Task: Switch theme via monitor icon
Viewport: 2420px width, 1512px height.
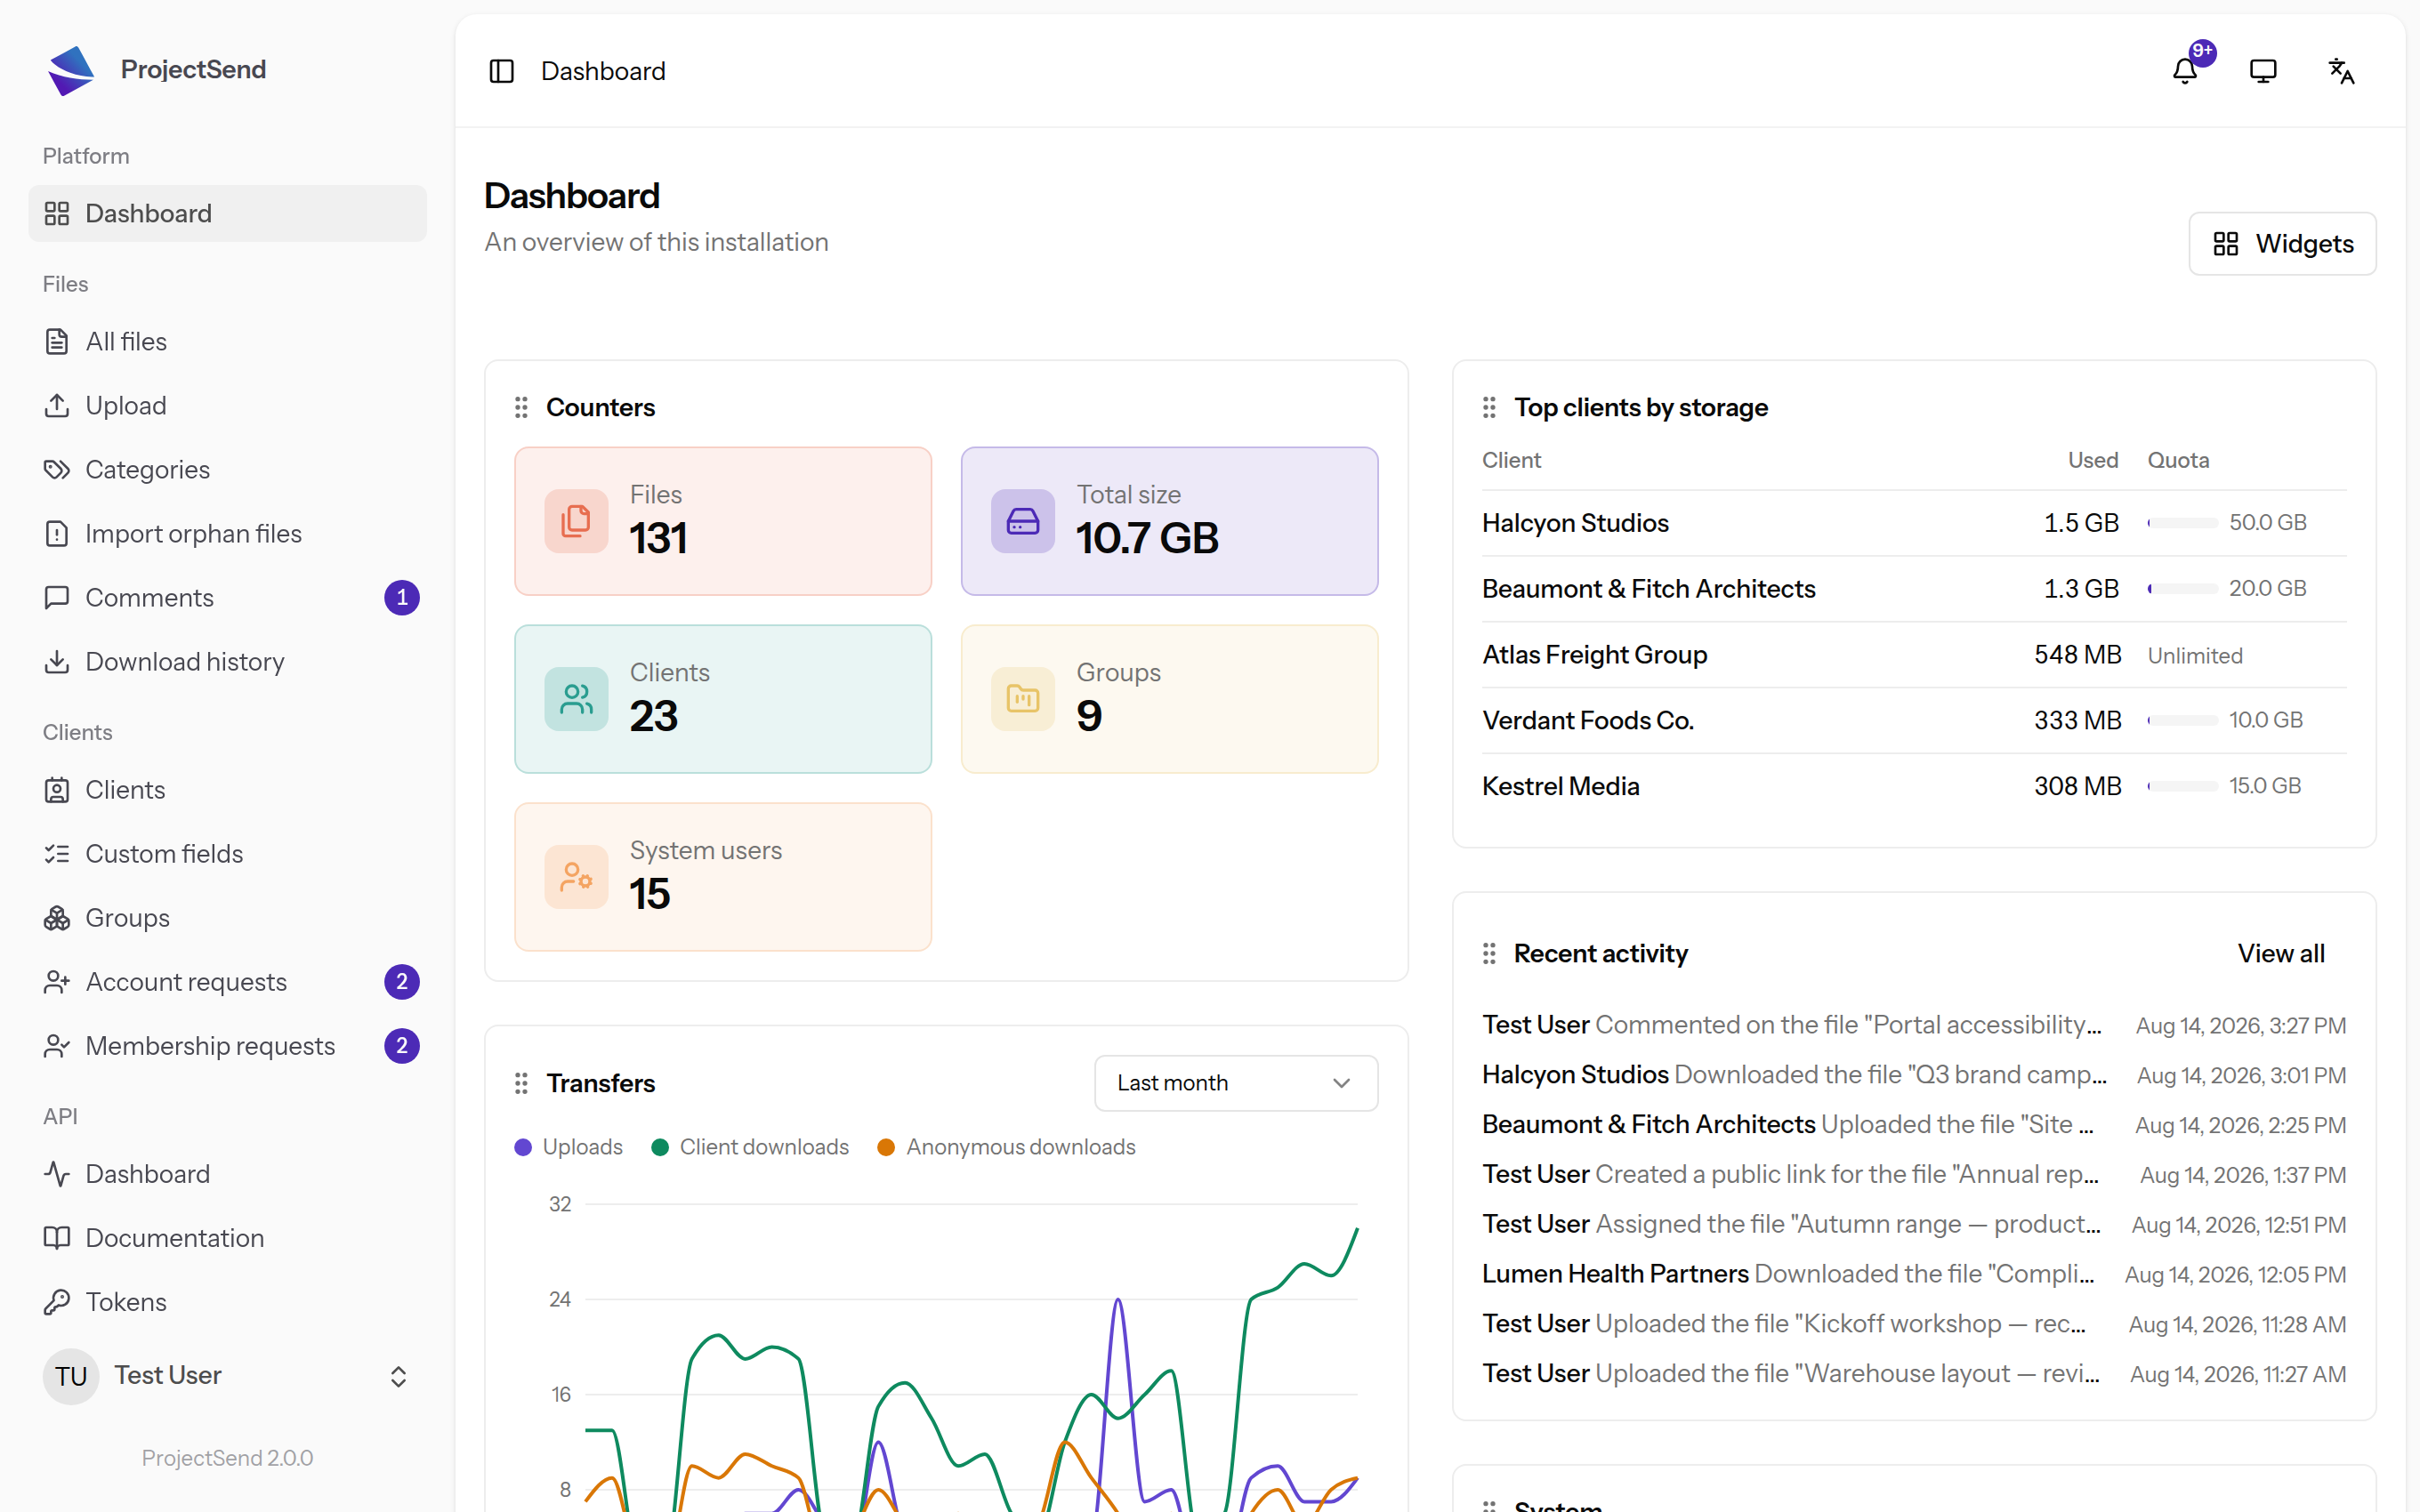Action: click(x=2263, y=71)
